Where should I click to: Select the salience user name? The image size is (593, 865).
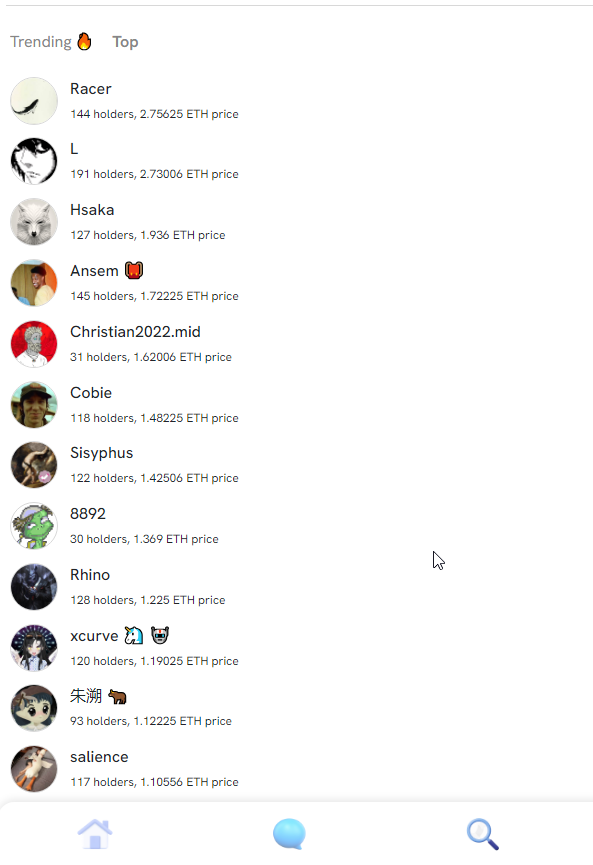(99, 757)
